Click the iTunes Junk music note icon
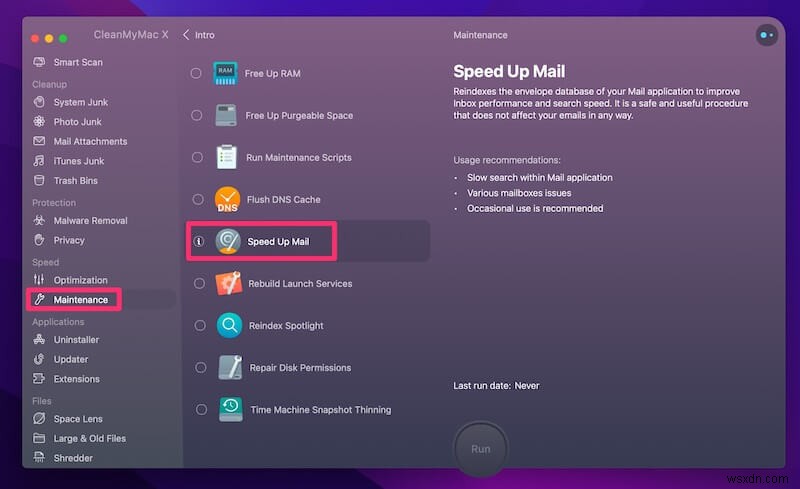Viewport: 800px width, 489px height. pyautogui.click(x=39, y=161)
